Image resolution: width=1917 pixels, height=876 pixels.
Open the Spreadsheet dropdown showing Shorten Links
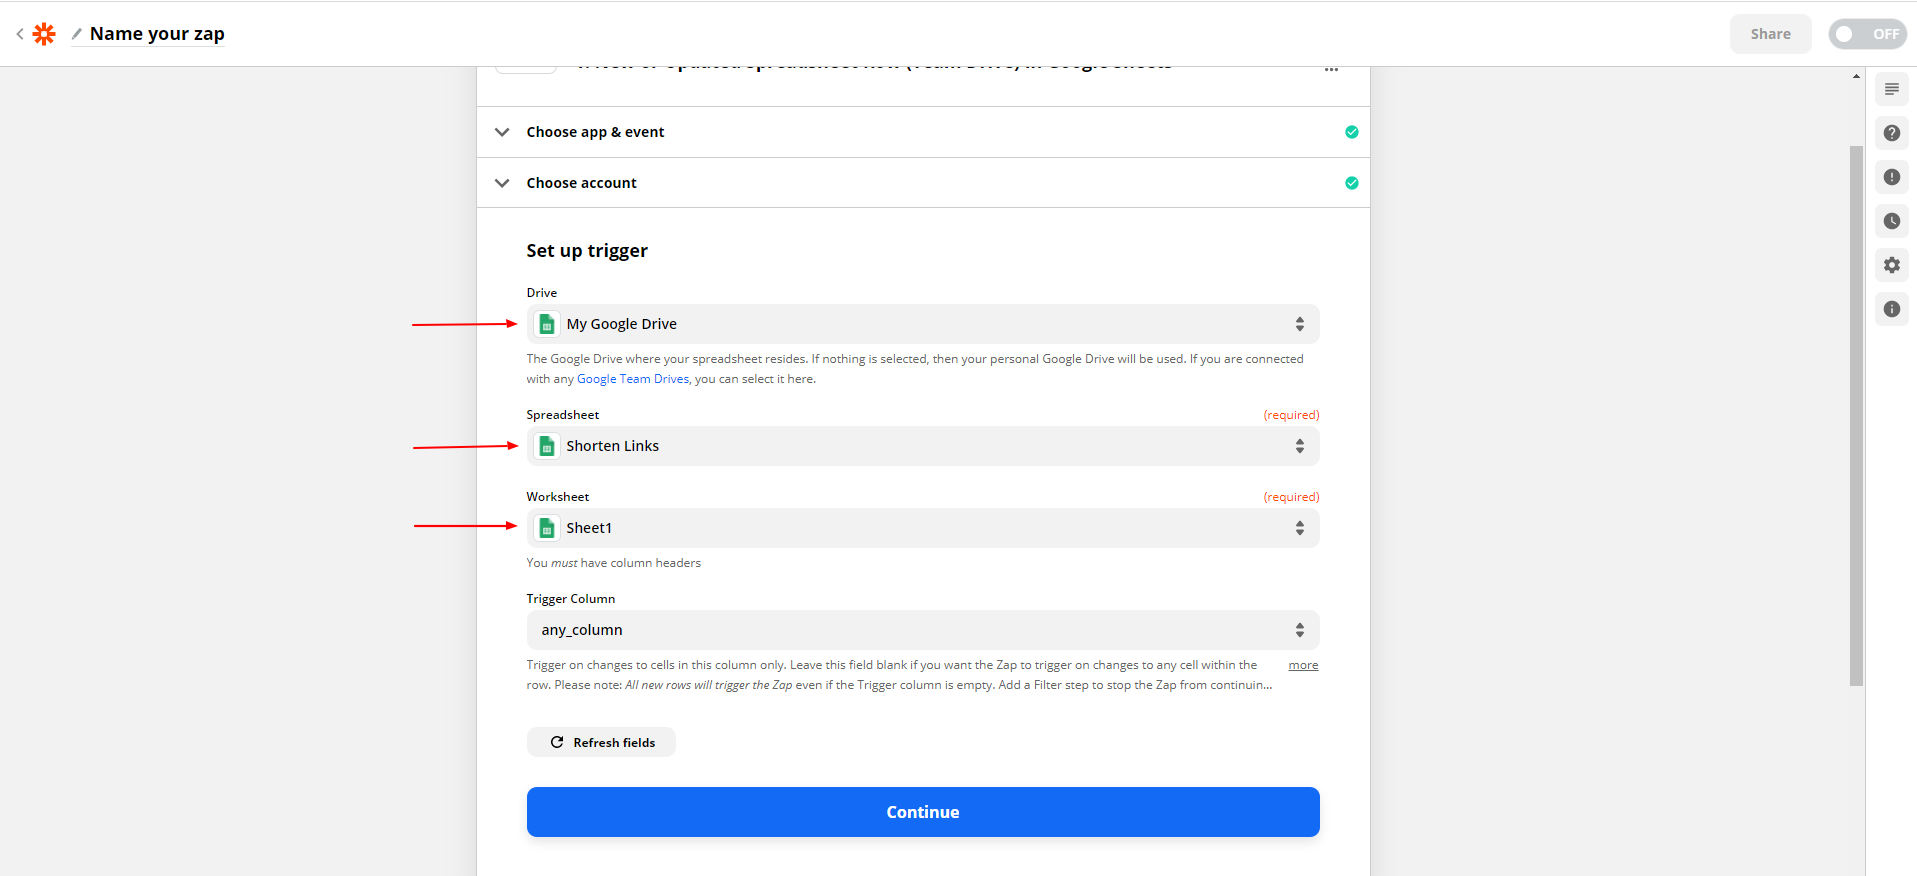pyautogui.click(x=922, y=446)
